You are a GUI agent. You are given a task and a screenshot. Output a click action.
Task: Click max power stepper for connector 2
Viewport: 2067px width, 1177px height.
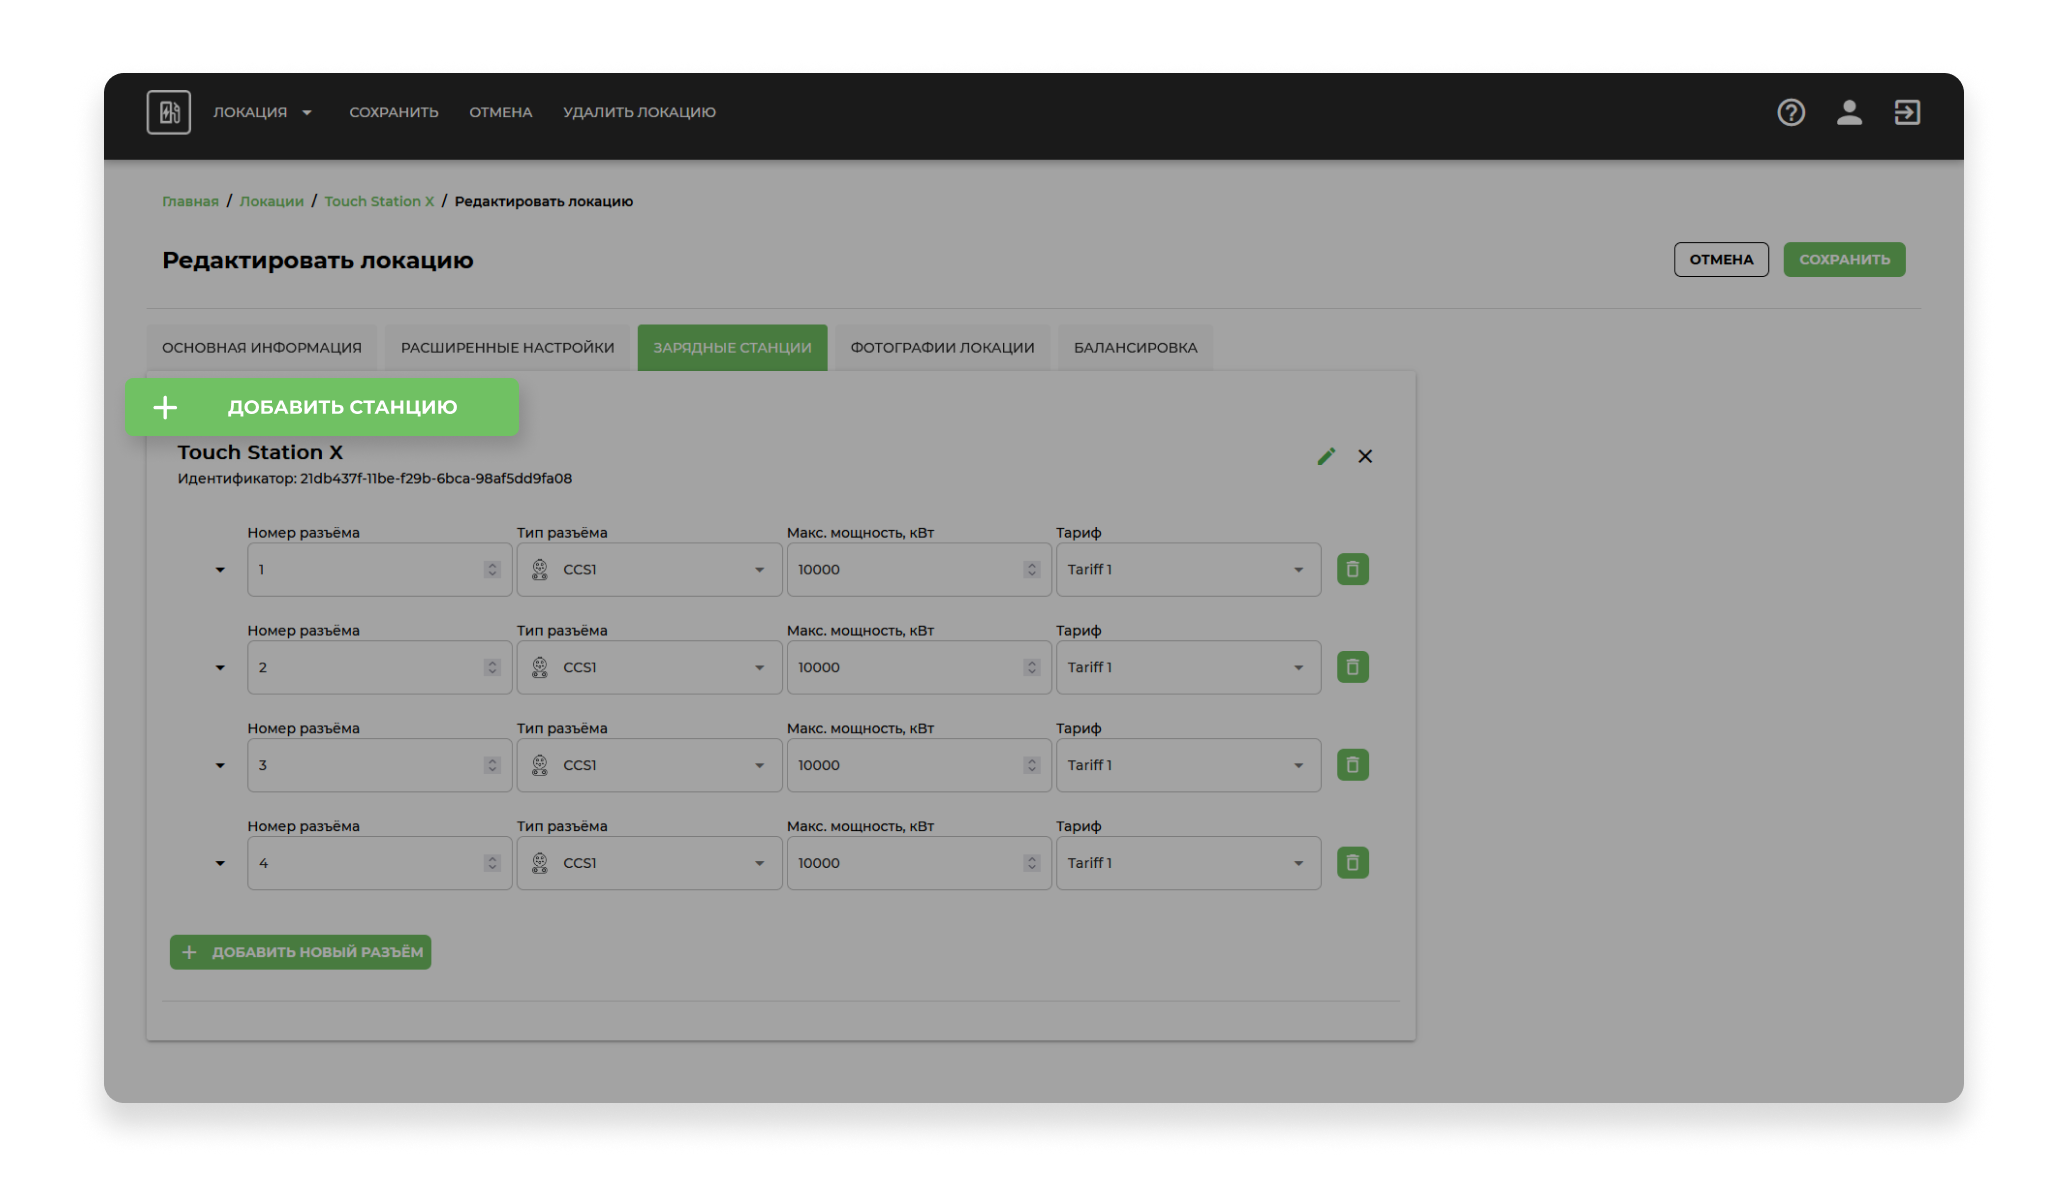pos(1032,668)
